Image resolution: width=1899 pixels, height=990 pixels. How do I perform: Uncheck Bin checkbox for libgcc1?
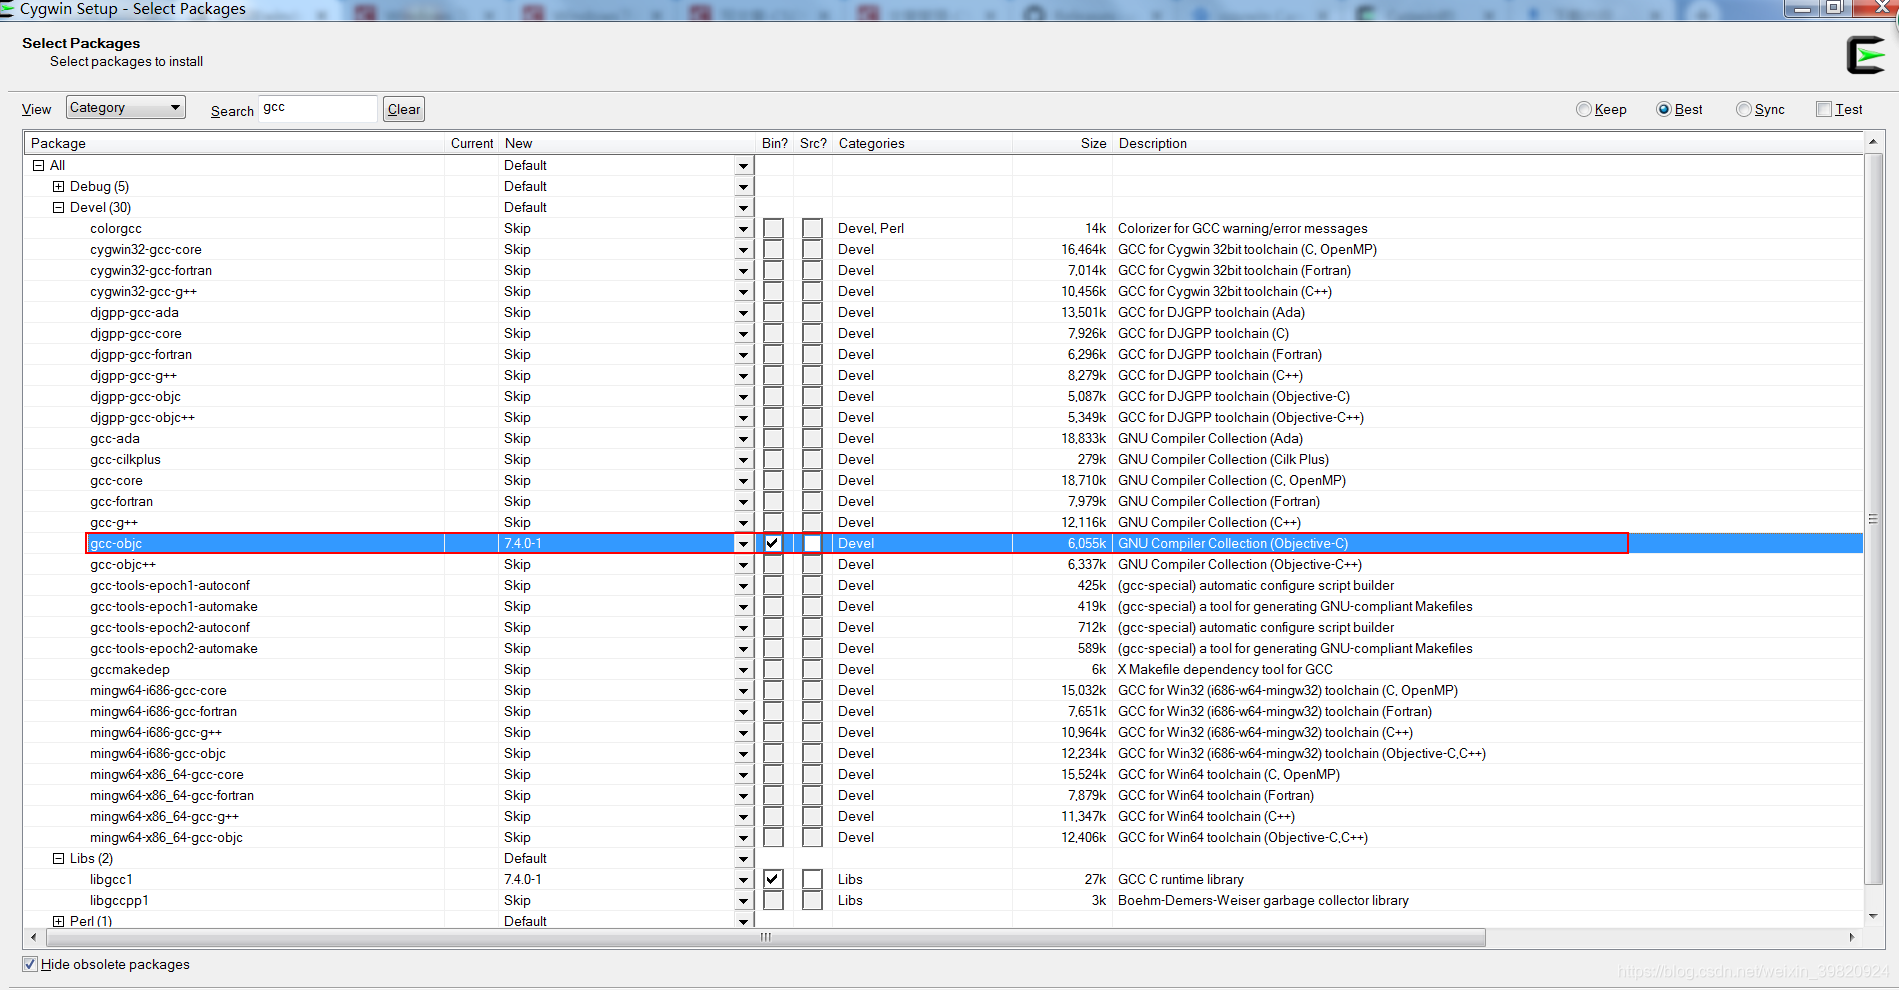773,879
